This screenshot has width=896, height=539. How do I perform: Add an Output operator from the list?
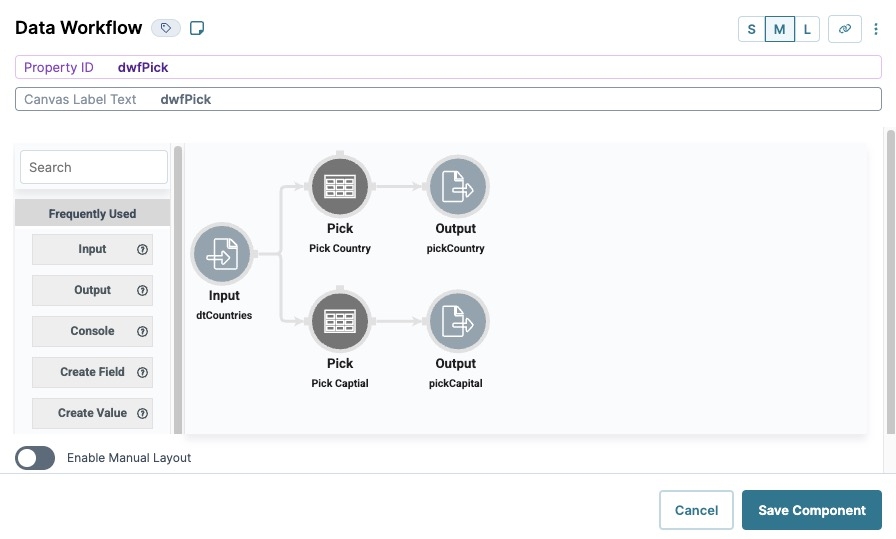point(92,290)
